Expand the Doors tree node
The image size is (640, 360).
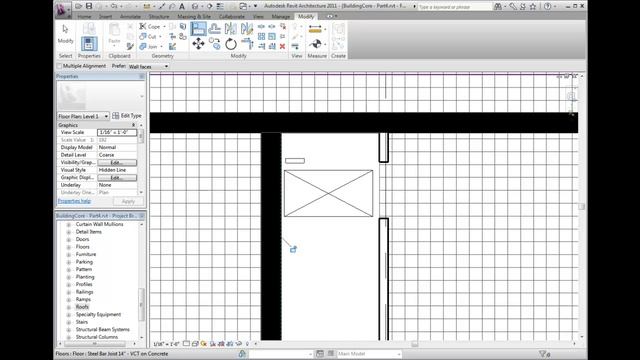[69, 240]
